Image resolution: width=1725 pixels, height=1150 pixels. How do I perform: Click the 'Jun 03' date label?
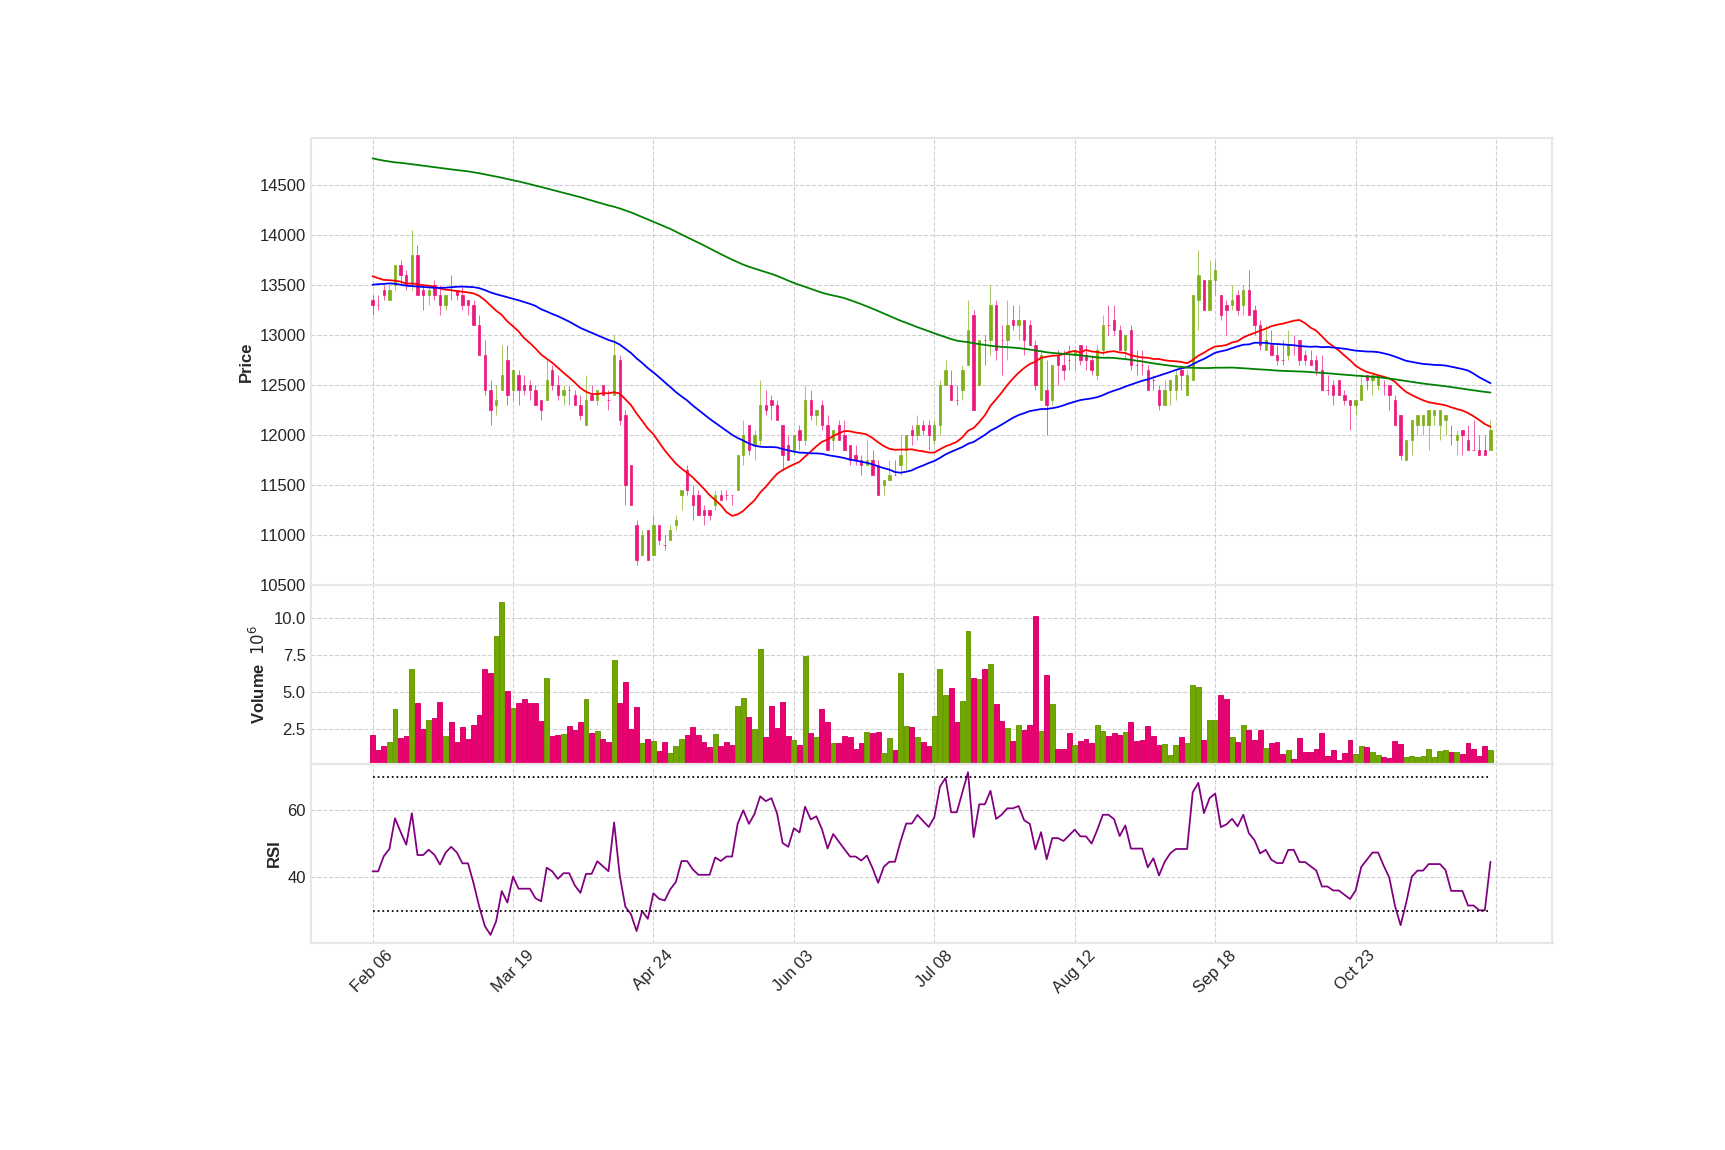pyautogui.click(x=792, y=971)
